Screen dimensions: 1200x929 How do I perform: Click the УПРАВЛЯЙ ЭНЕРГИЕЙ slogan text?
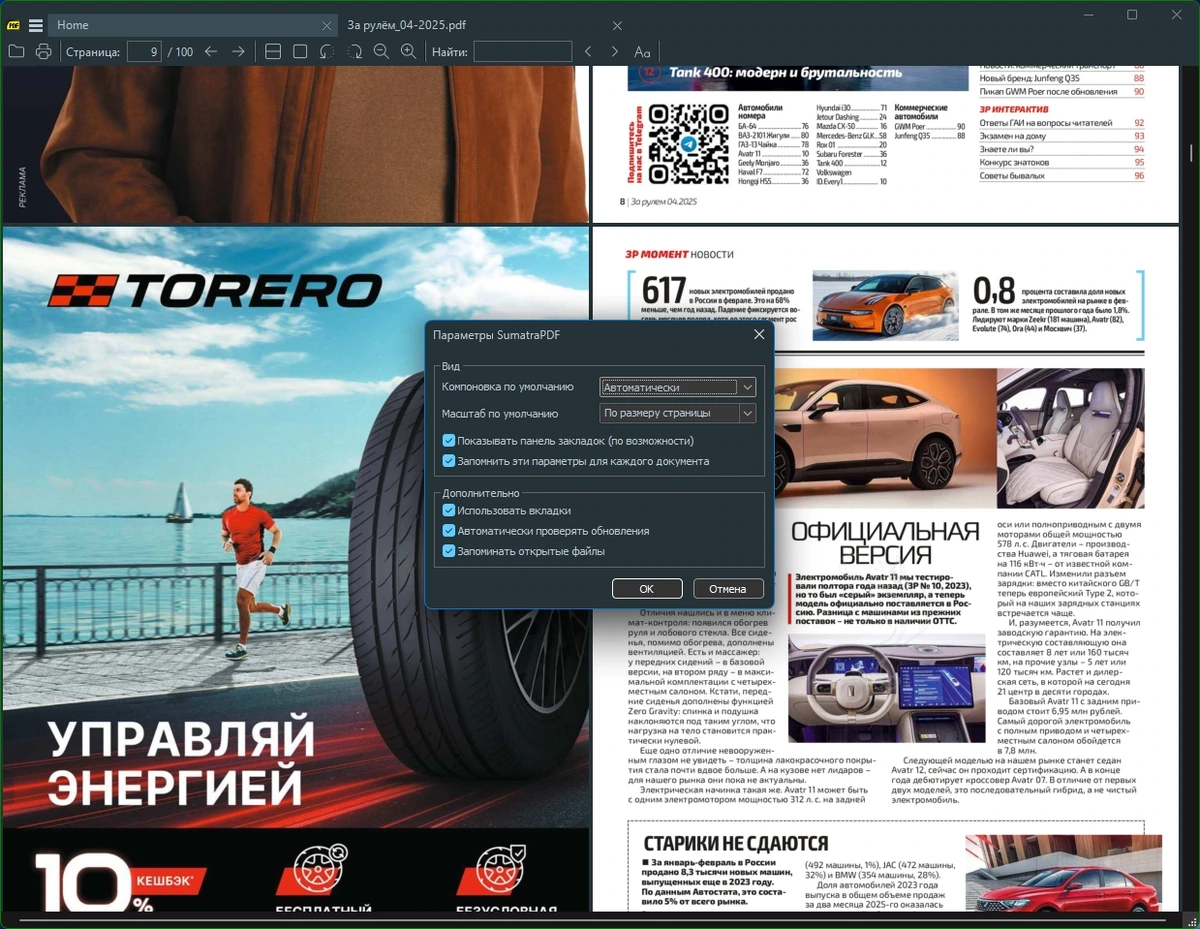coord(181,761)
